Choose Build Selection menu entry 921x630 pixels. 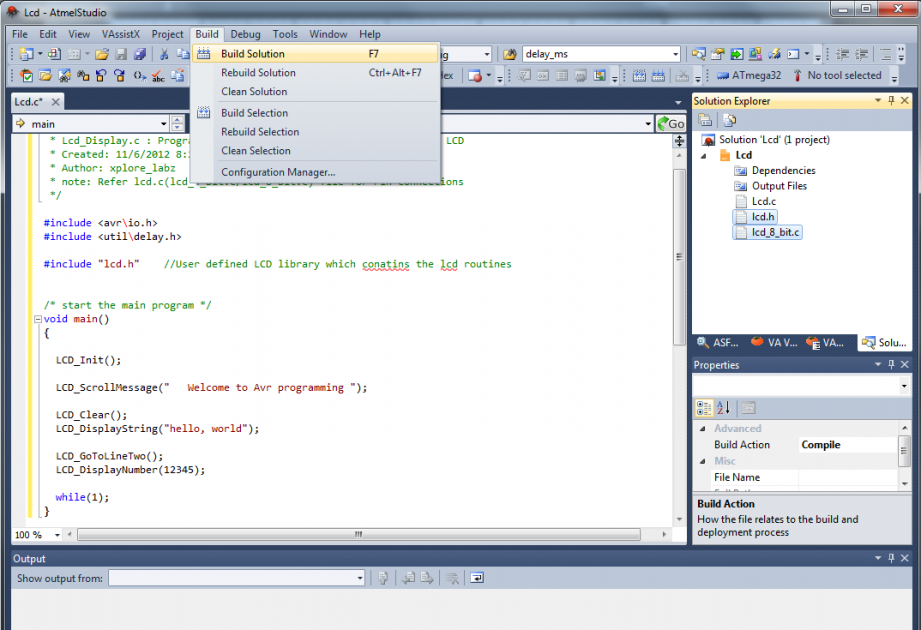[315, 113]
